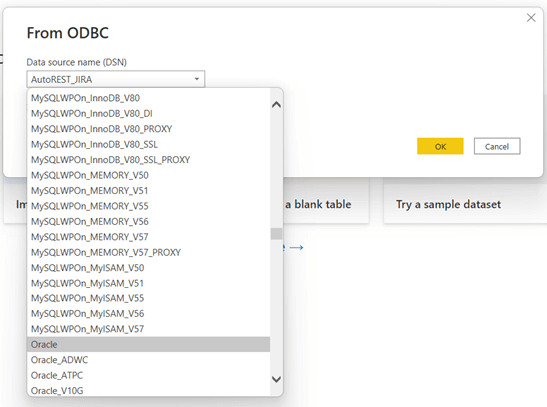
Task: Pick MySQLWPOn_MEMORY_V56
Action: coord(148,221)
